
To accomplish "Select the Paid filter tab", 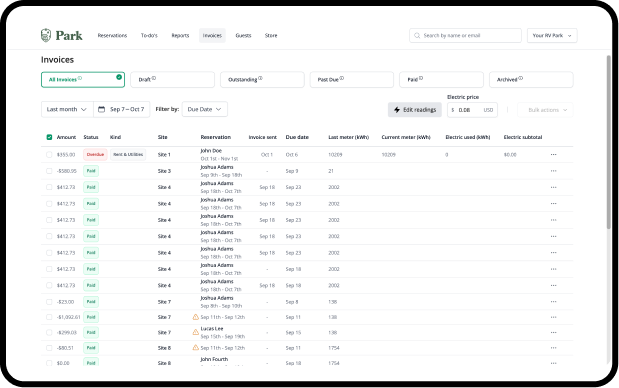I will point(441,79).
